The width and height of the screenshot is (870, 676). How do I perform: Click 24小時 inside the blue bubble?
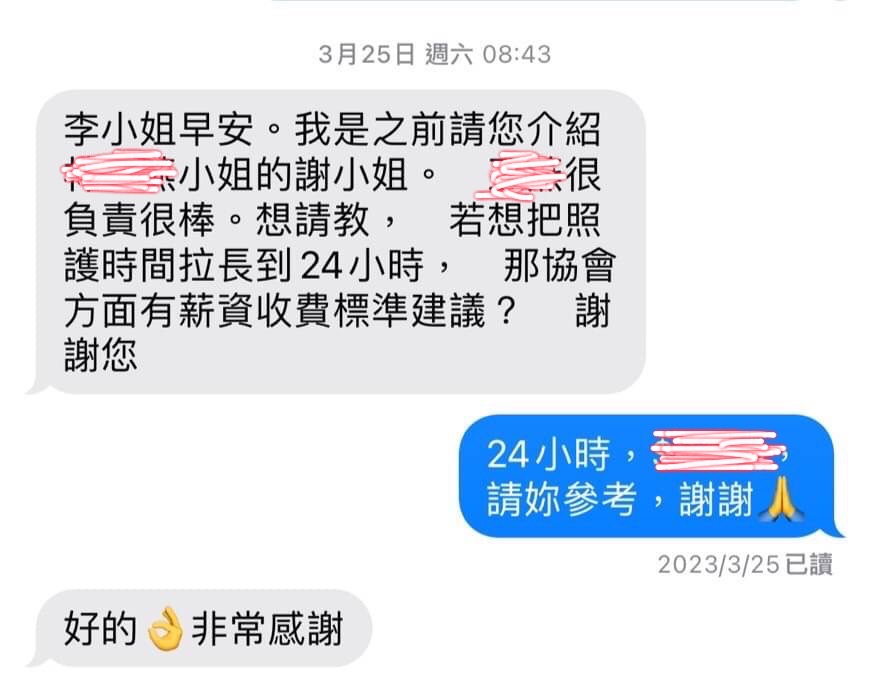548,455
